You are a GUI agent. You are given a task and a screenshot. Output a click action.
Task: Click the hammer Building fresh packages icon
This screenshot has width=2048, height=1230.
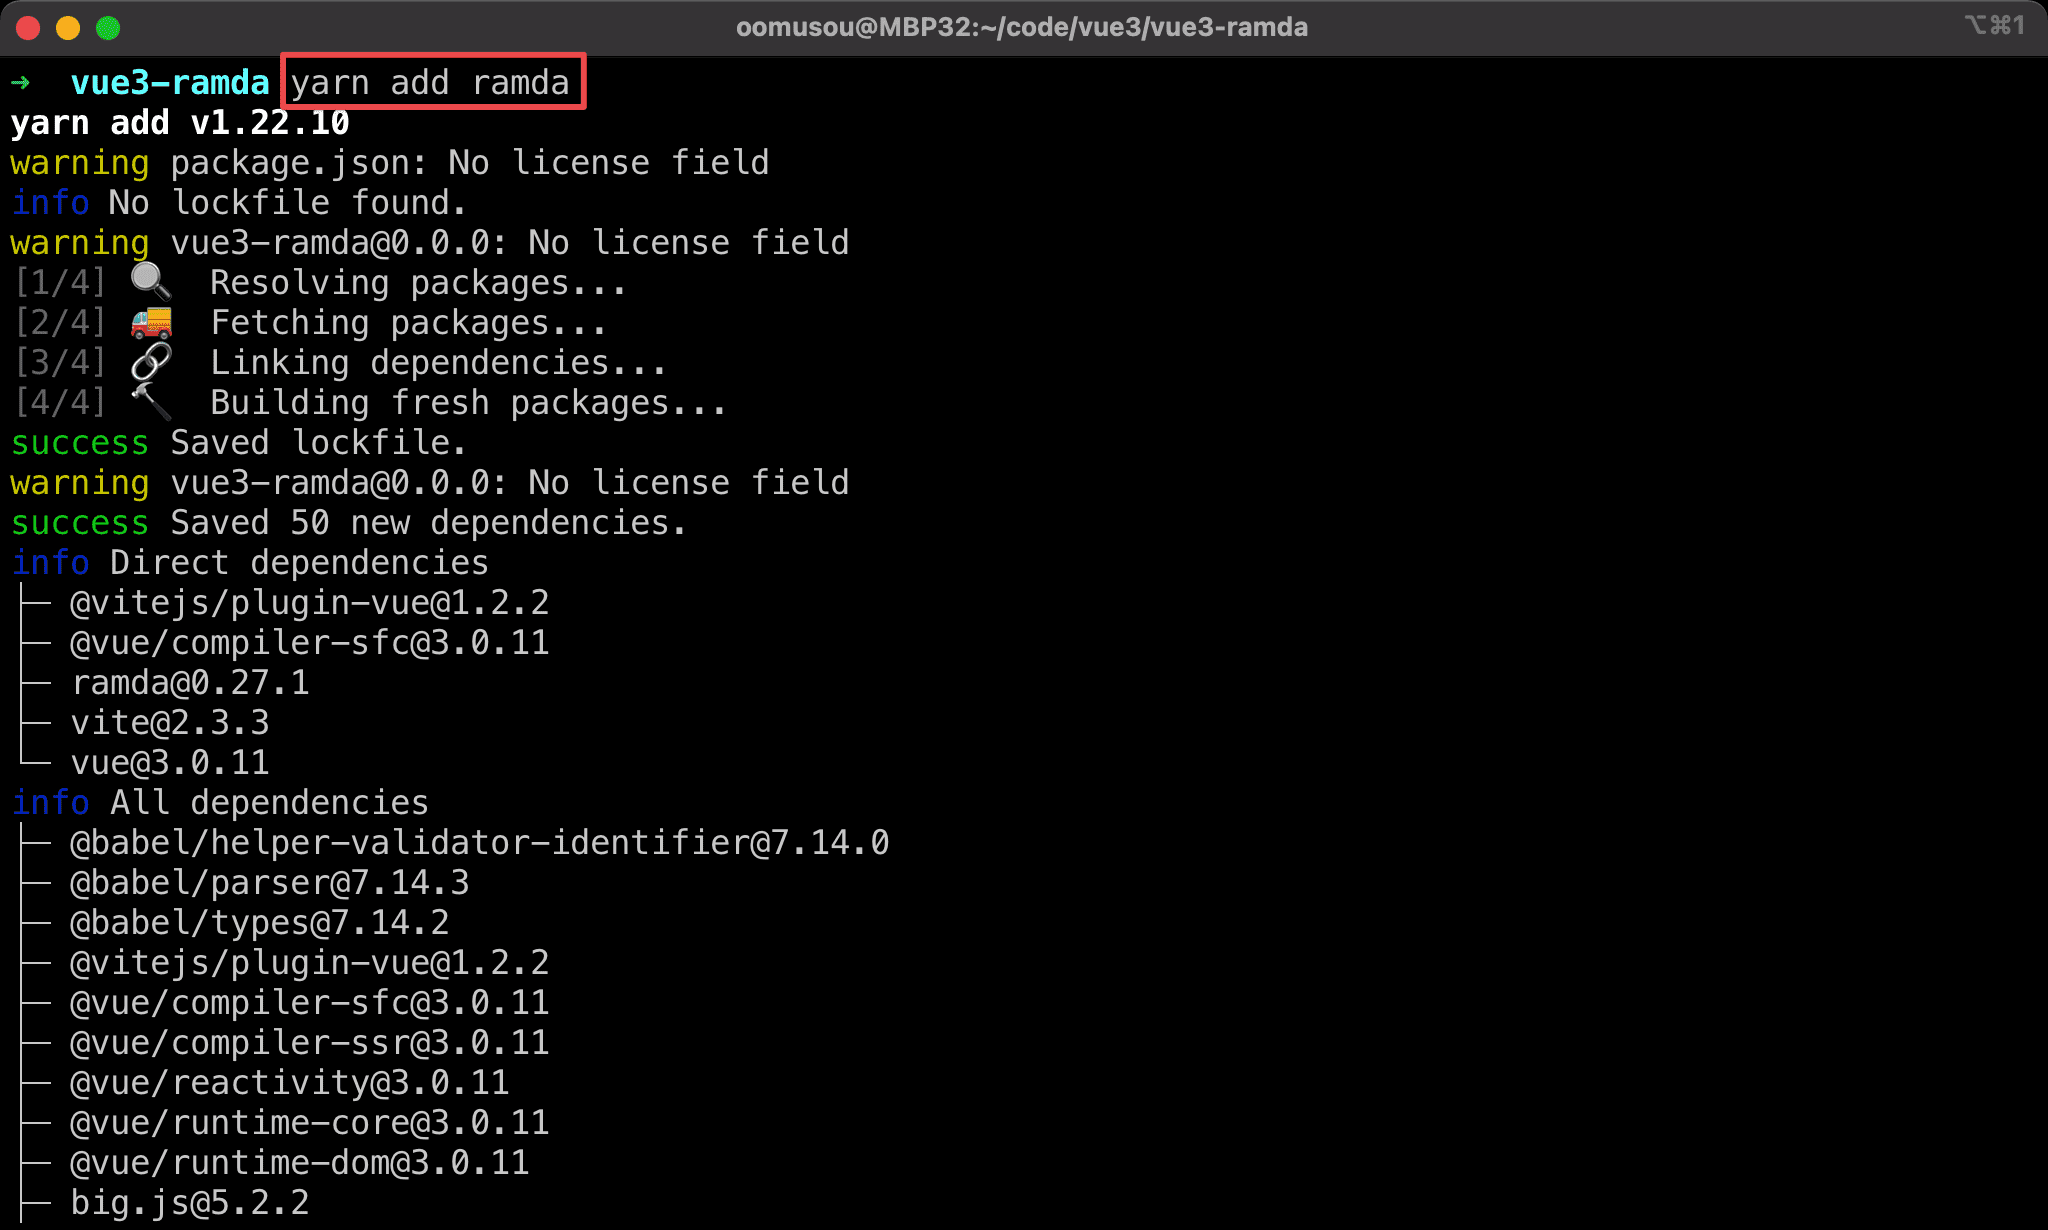[151, 402]
